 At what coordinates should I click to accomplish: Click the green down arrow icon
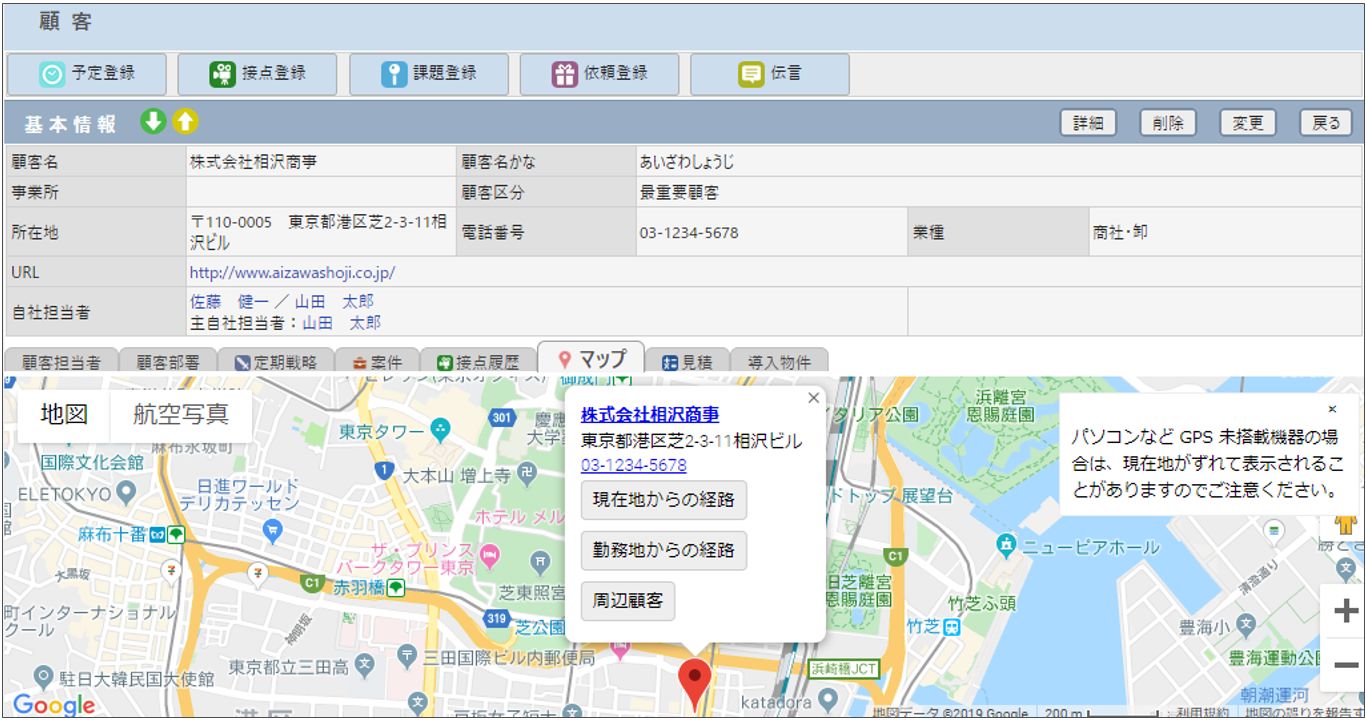[x=153, y=122]
